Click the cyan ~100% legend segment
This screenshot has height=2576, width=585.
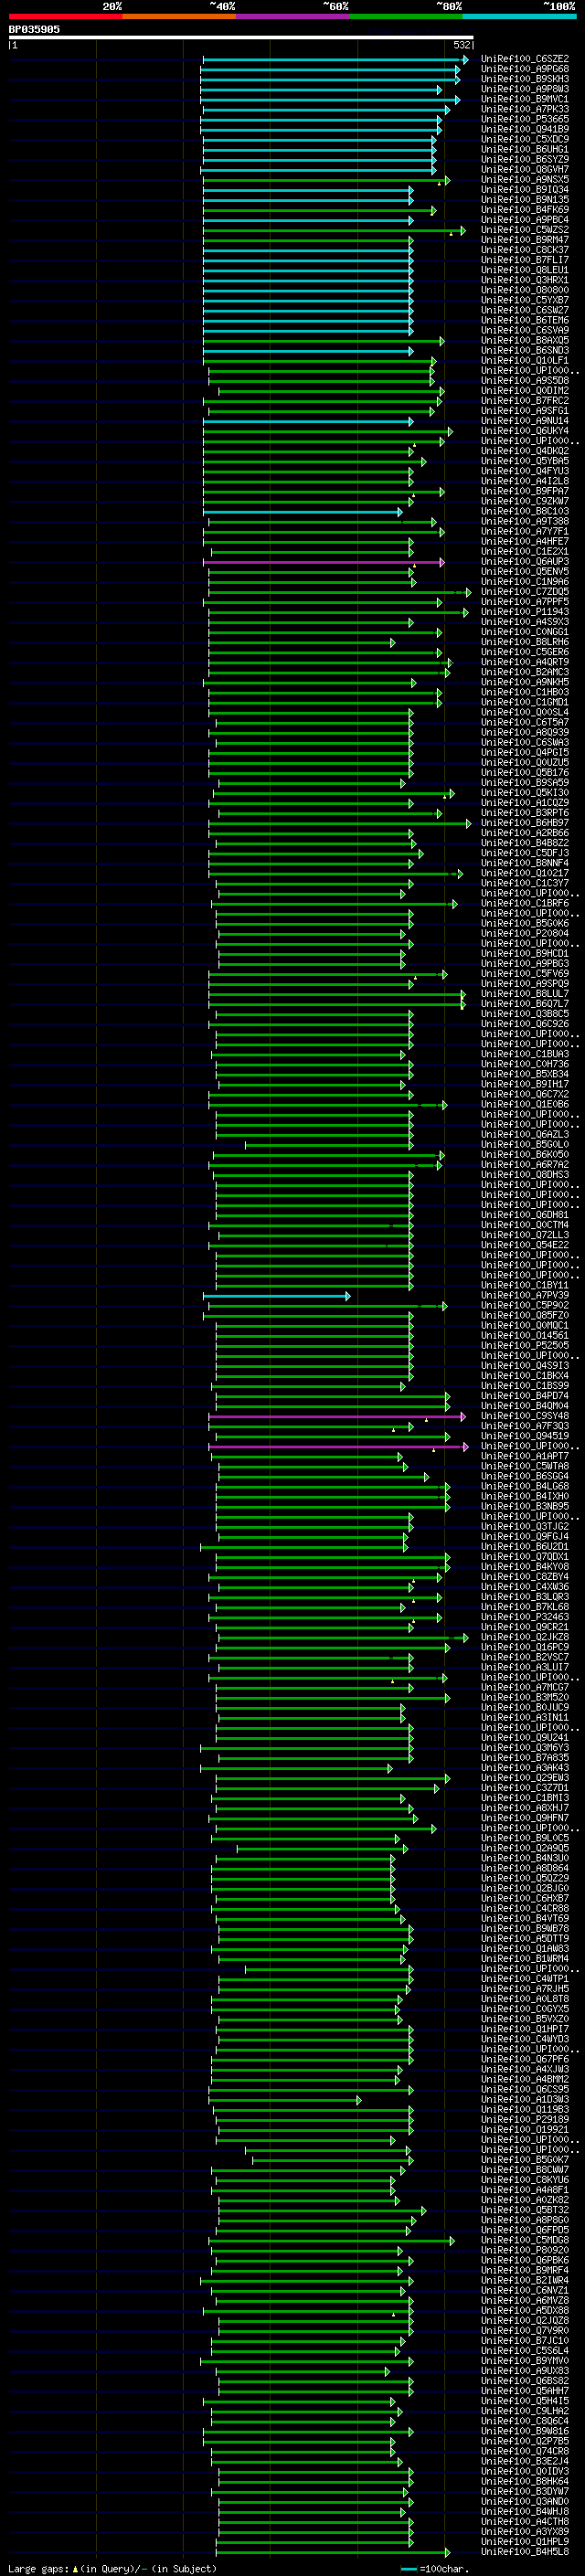[x=519, y=16]
